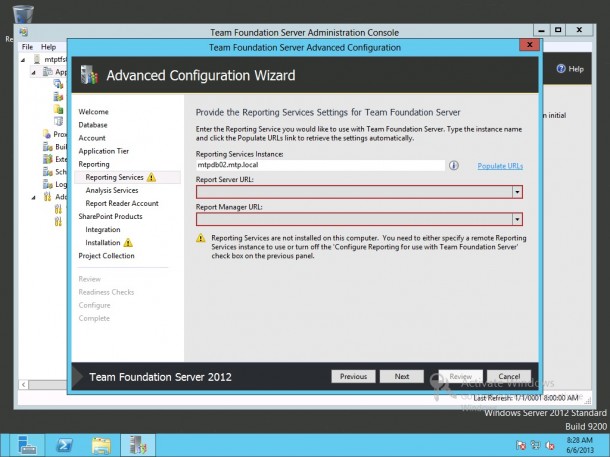Screen dimensions: 610x457
Task: Click network tray icon
Action: click(535, 445)
